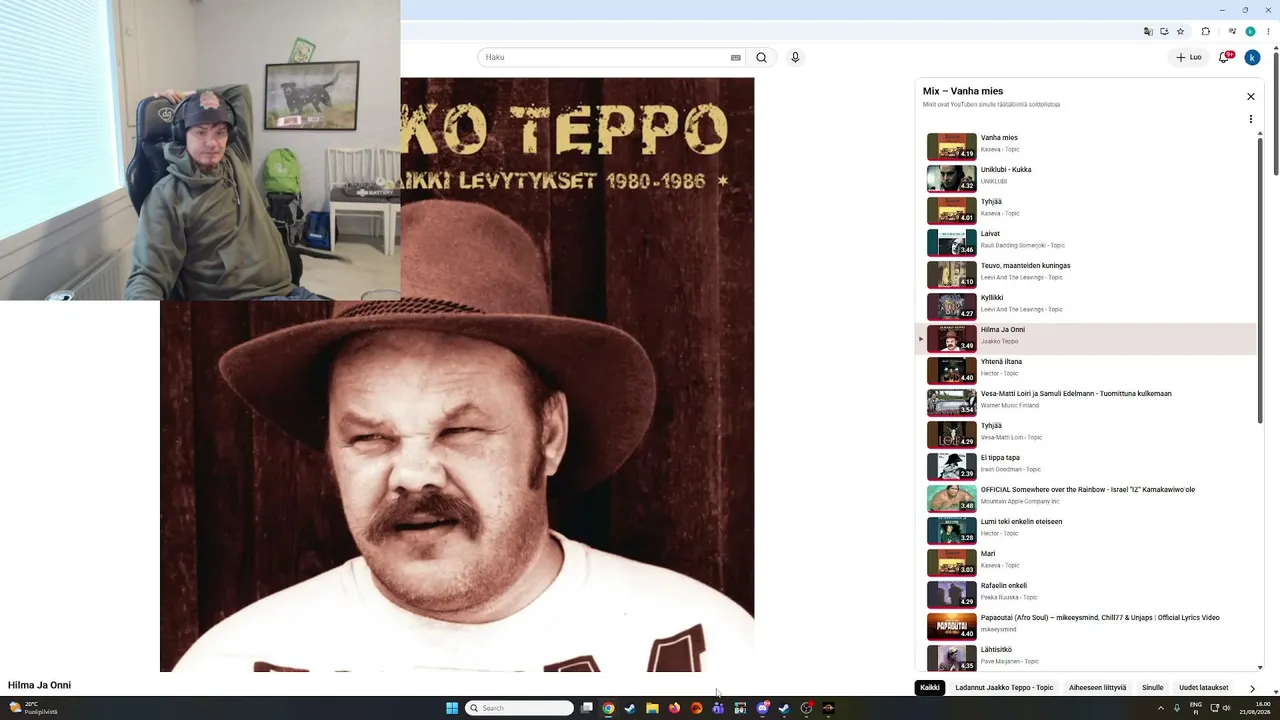Play Laivat by Rauli Badding Somerjoki
Viewport: 1280px width, 720px height.
point(1085,242)
